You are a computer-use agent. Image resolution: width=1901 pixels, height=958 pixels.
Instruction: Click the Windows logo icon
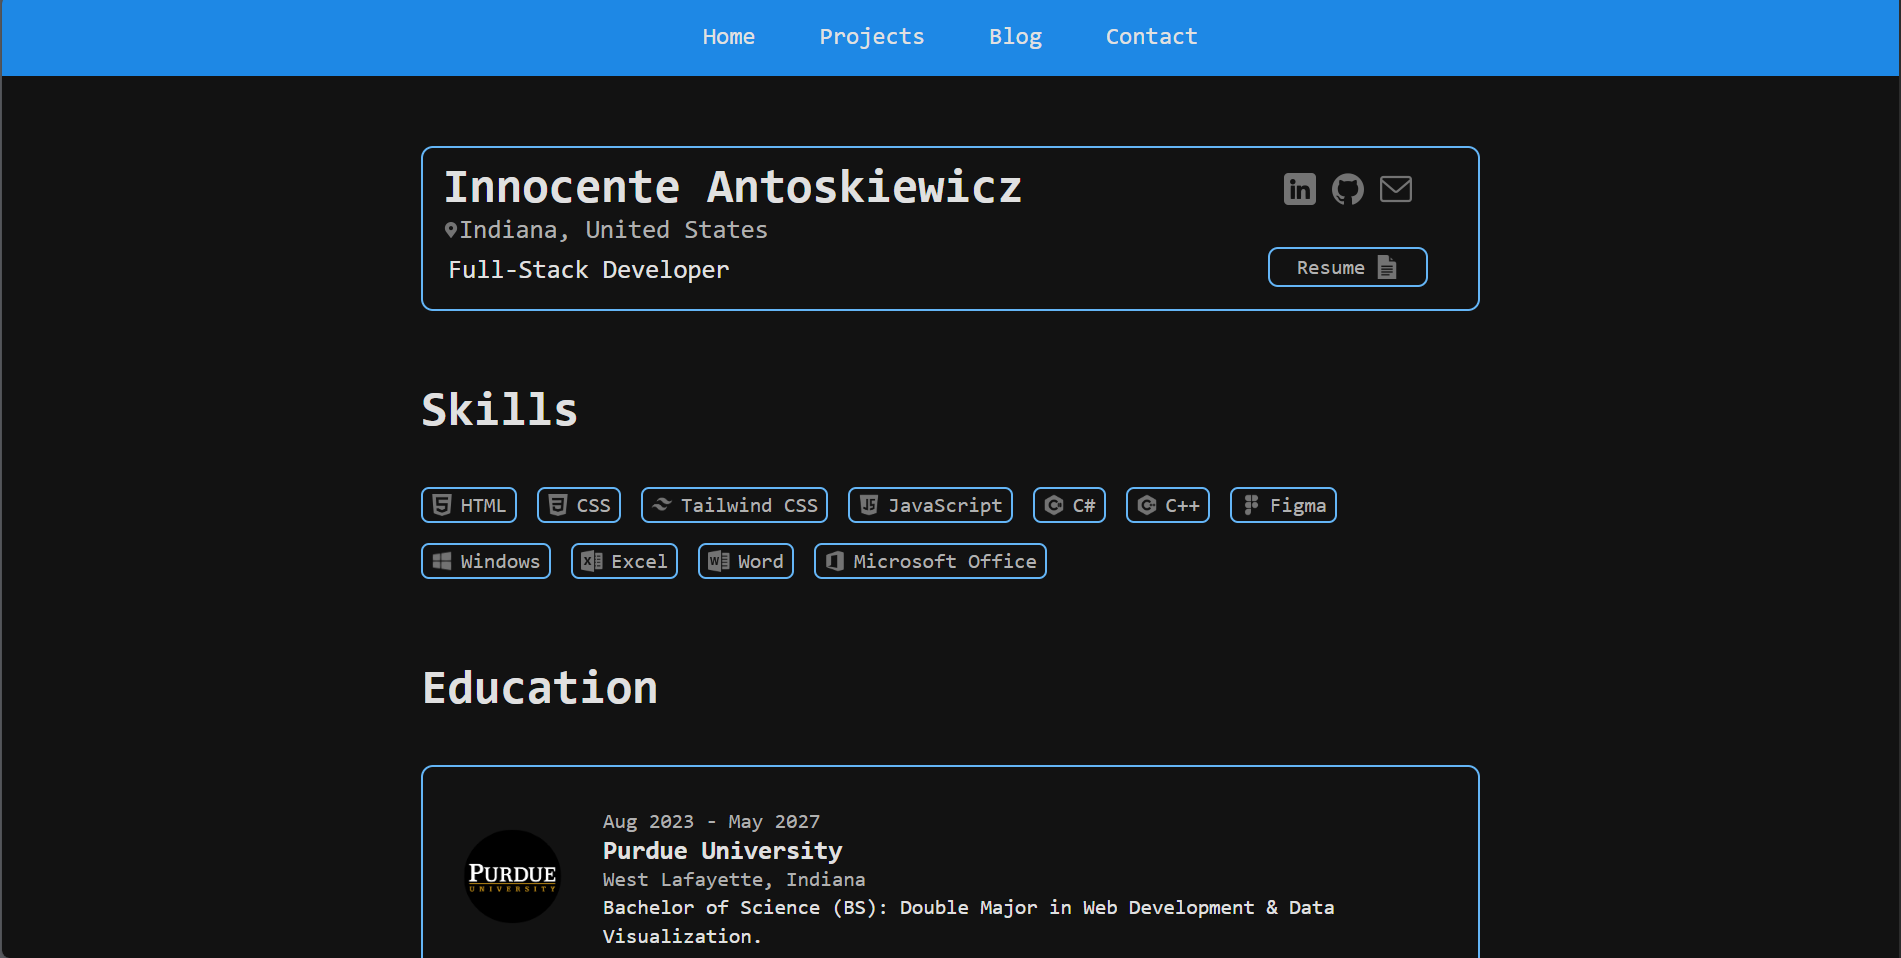pyautogui.click(x=442, y=561)
